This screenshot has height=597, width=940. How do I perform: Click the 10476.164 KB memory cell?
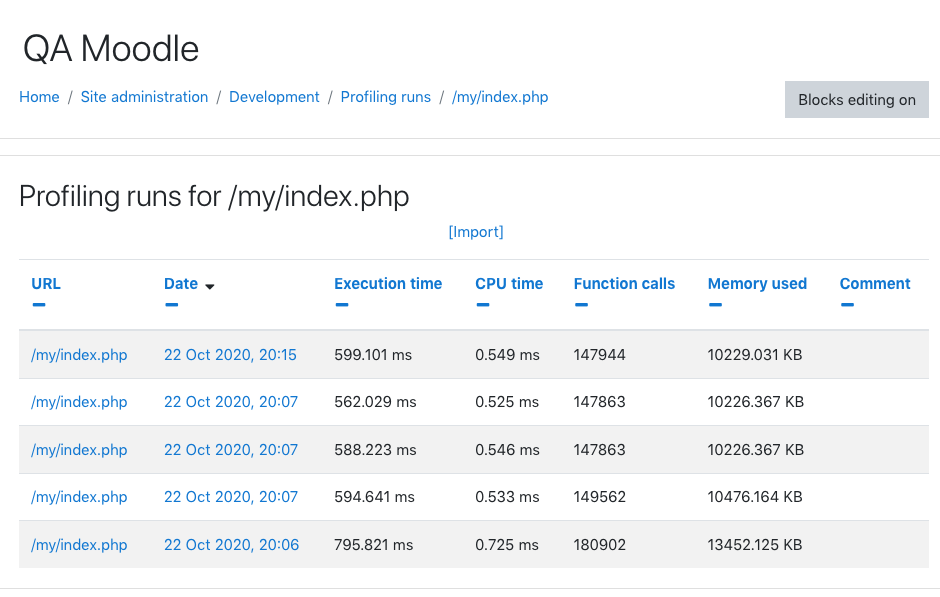pos(755,497)
